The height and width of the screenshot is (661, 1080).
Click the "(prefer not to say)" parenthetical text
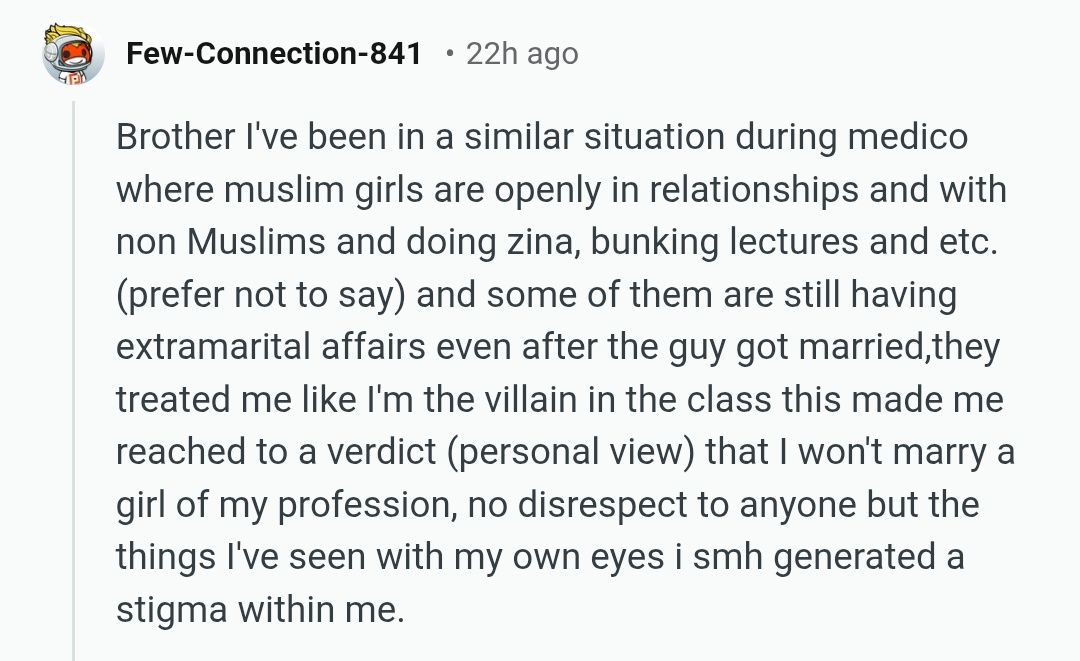click(262, 295)
